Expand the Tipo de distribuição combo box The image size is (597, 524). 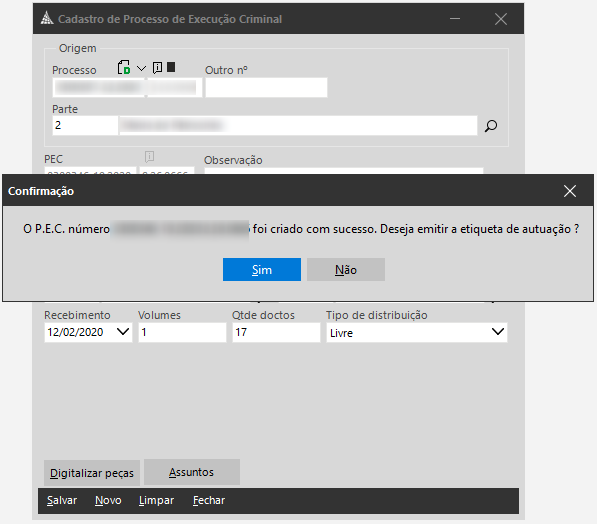[498, 332]
